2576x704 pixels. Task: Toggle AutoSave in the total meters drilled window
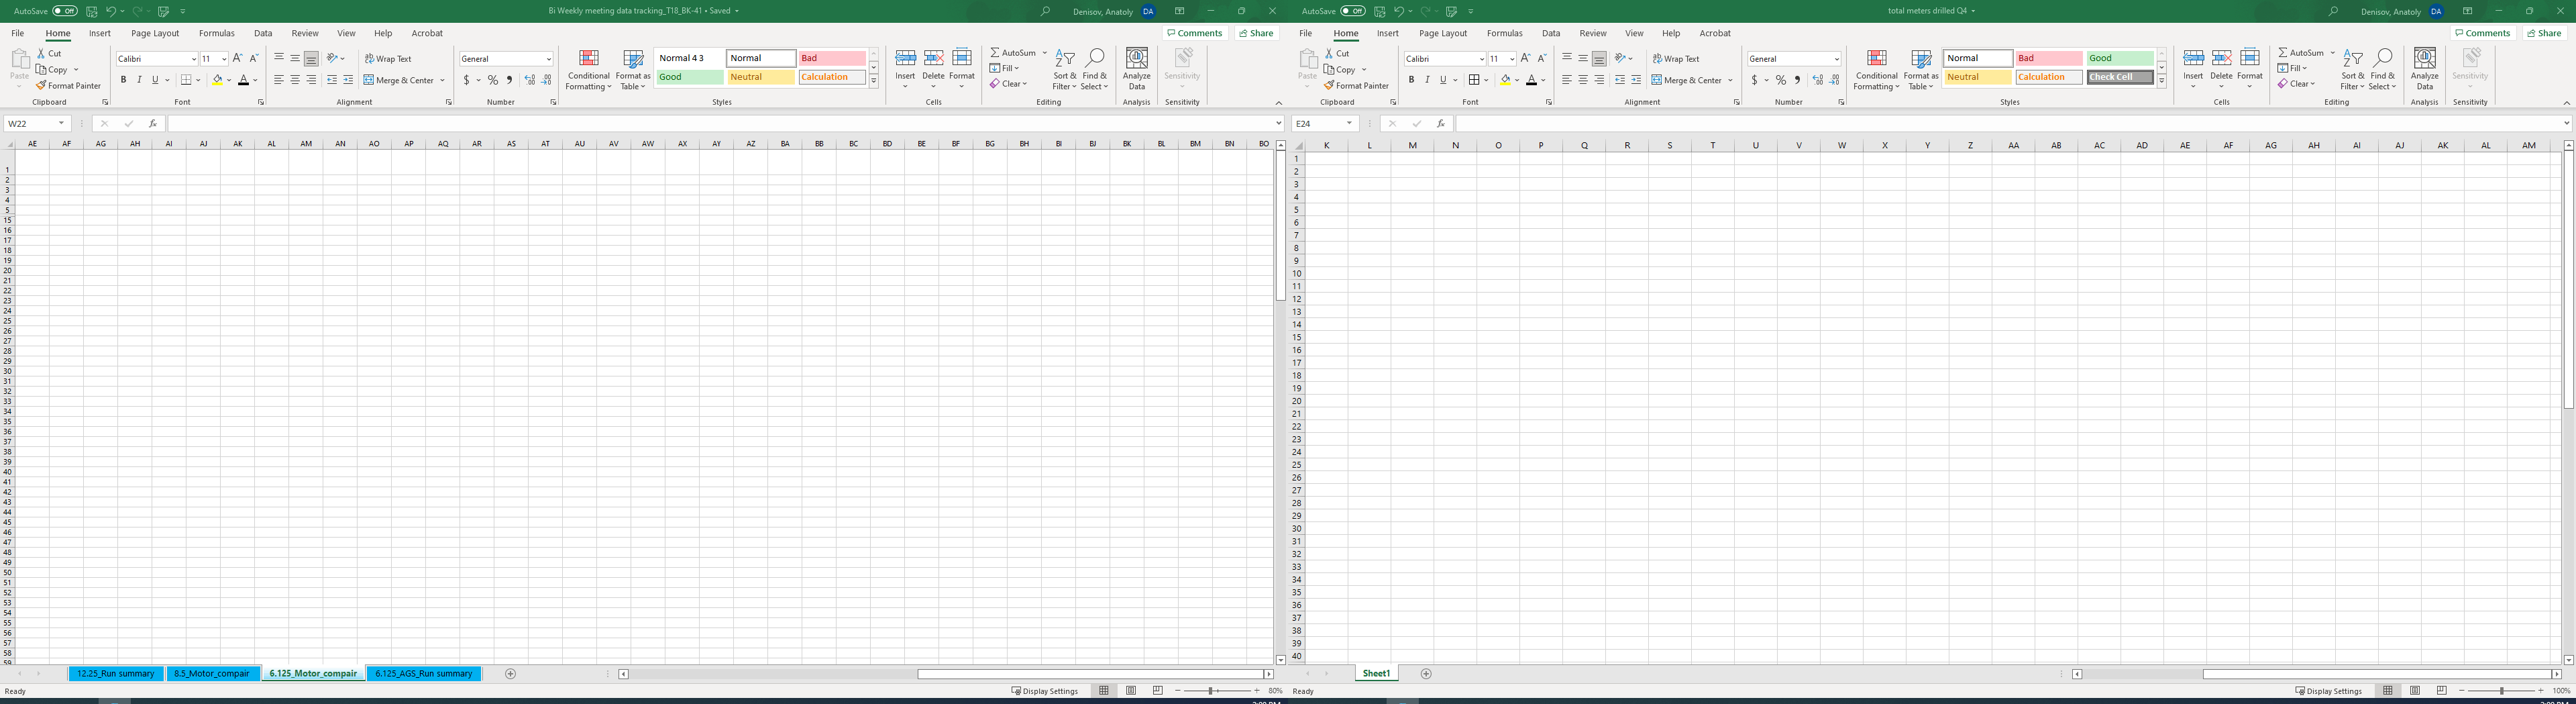(x=1353, y=11)
